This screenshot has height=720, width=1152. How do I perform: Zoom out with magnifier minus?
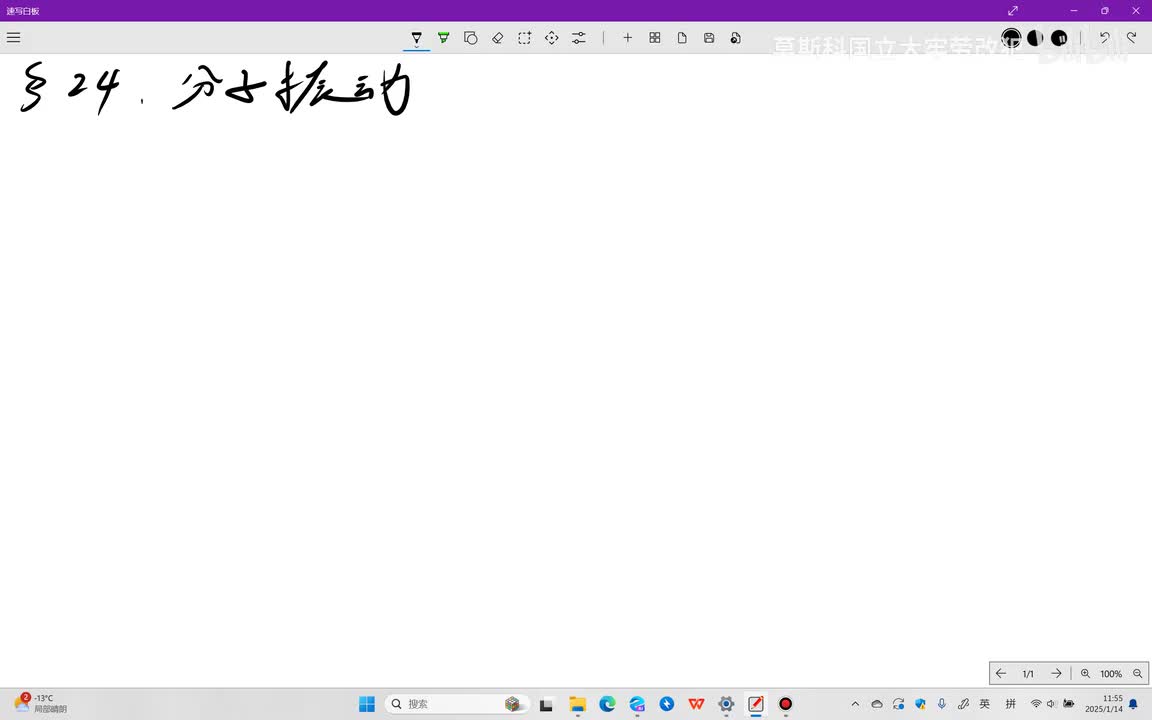[x=1137, y=674]
